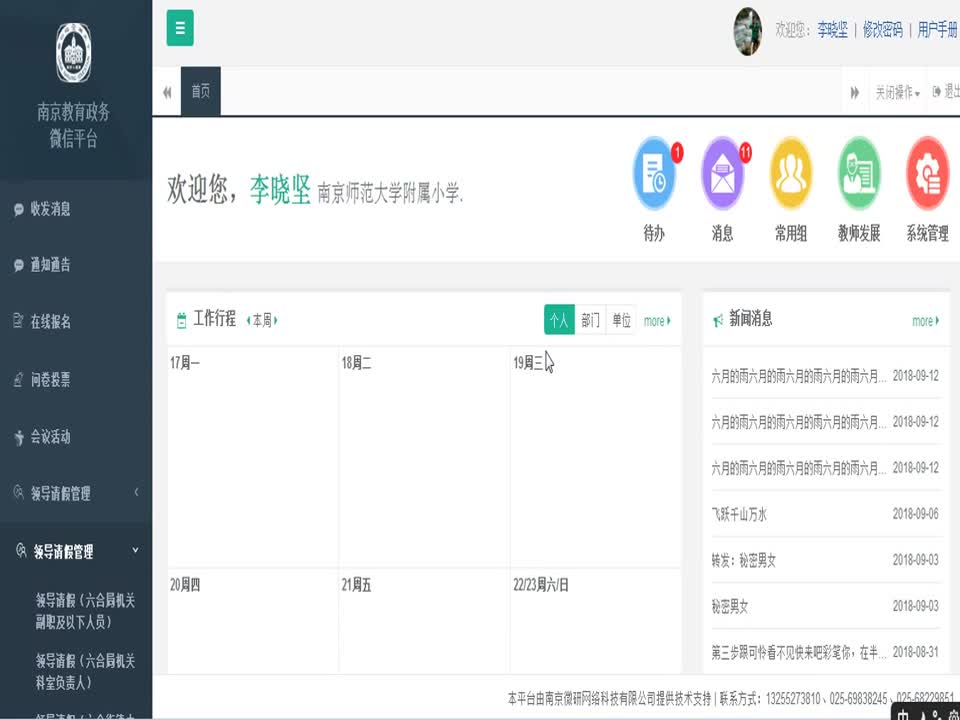Open the 关闭操作 dropdown
This screenshot has width=960, height=720.
[897, 92]
